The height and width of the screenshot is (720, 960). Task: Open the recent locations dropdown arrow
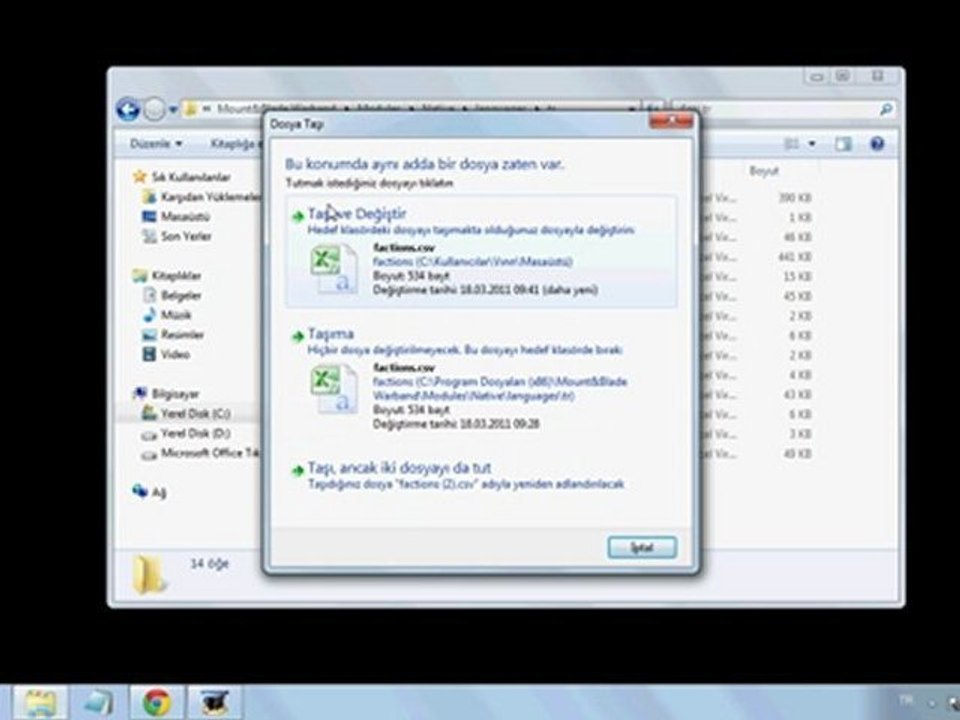pyautogui.click(x=173, y=110)
